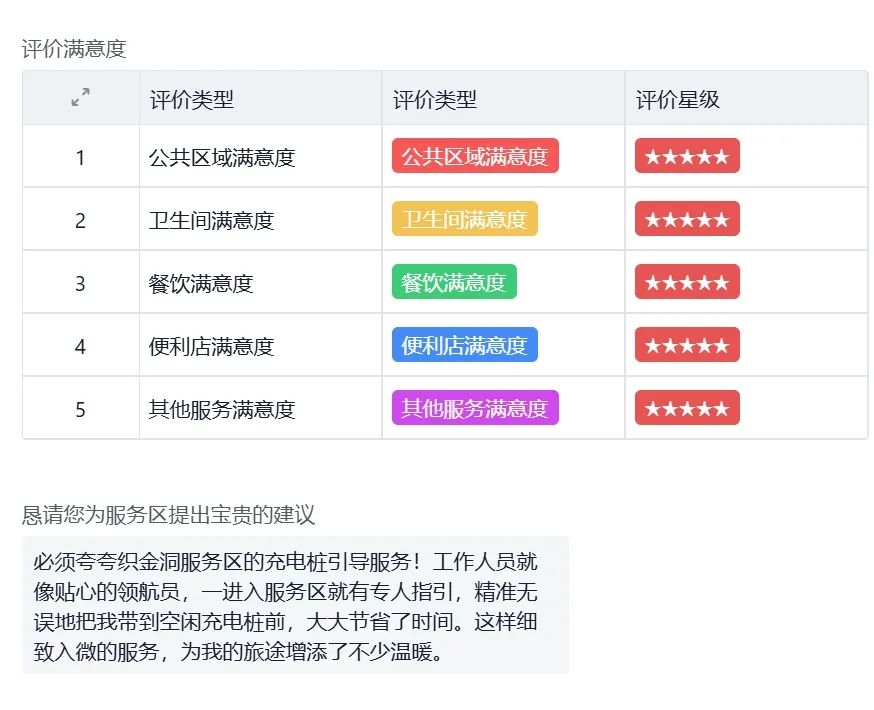Select the star rating for 餐饮满意度 row
874x710 pixels.
(687, 282)
